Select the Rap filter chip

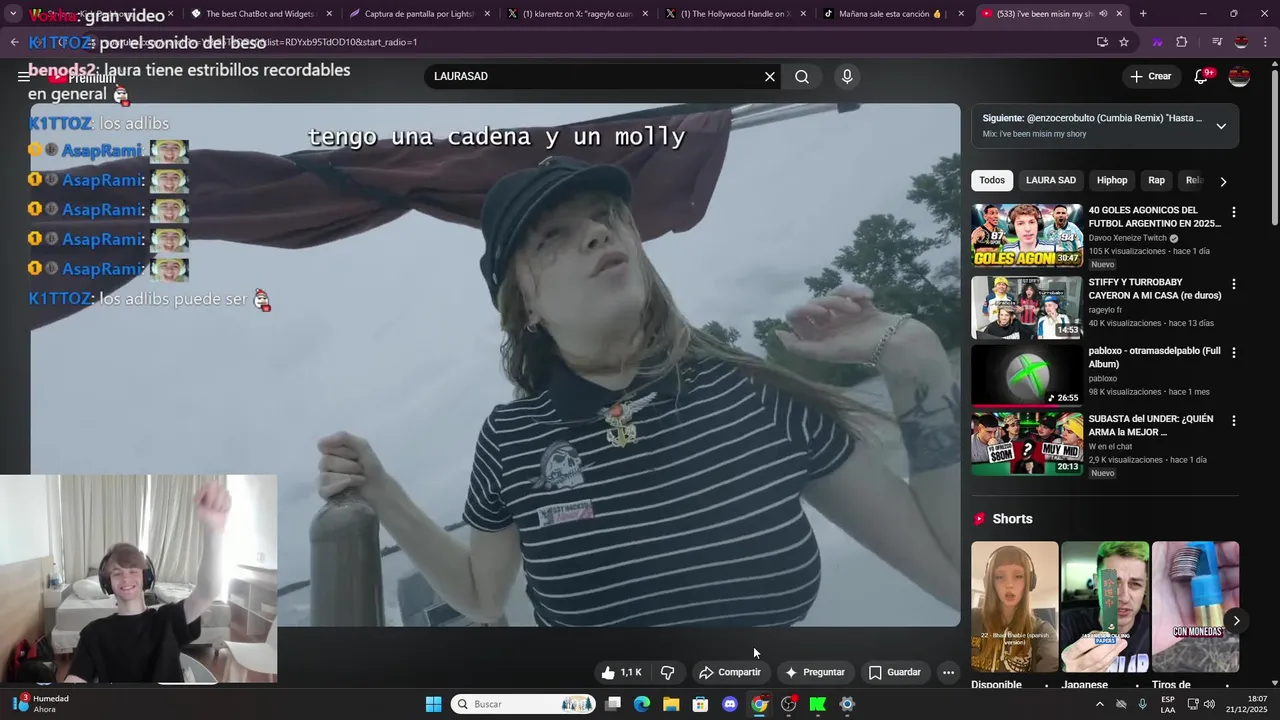click(1156, 181)
